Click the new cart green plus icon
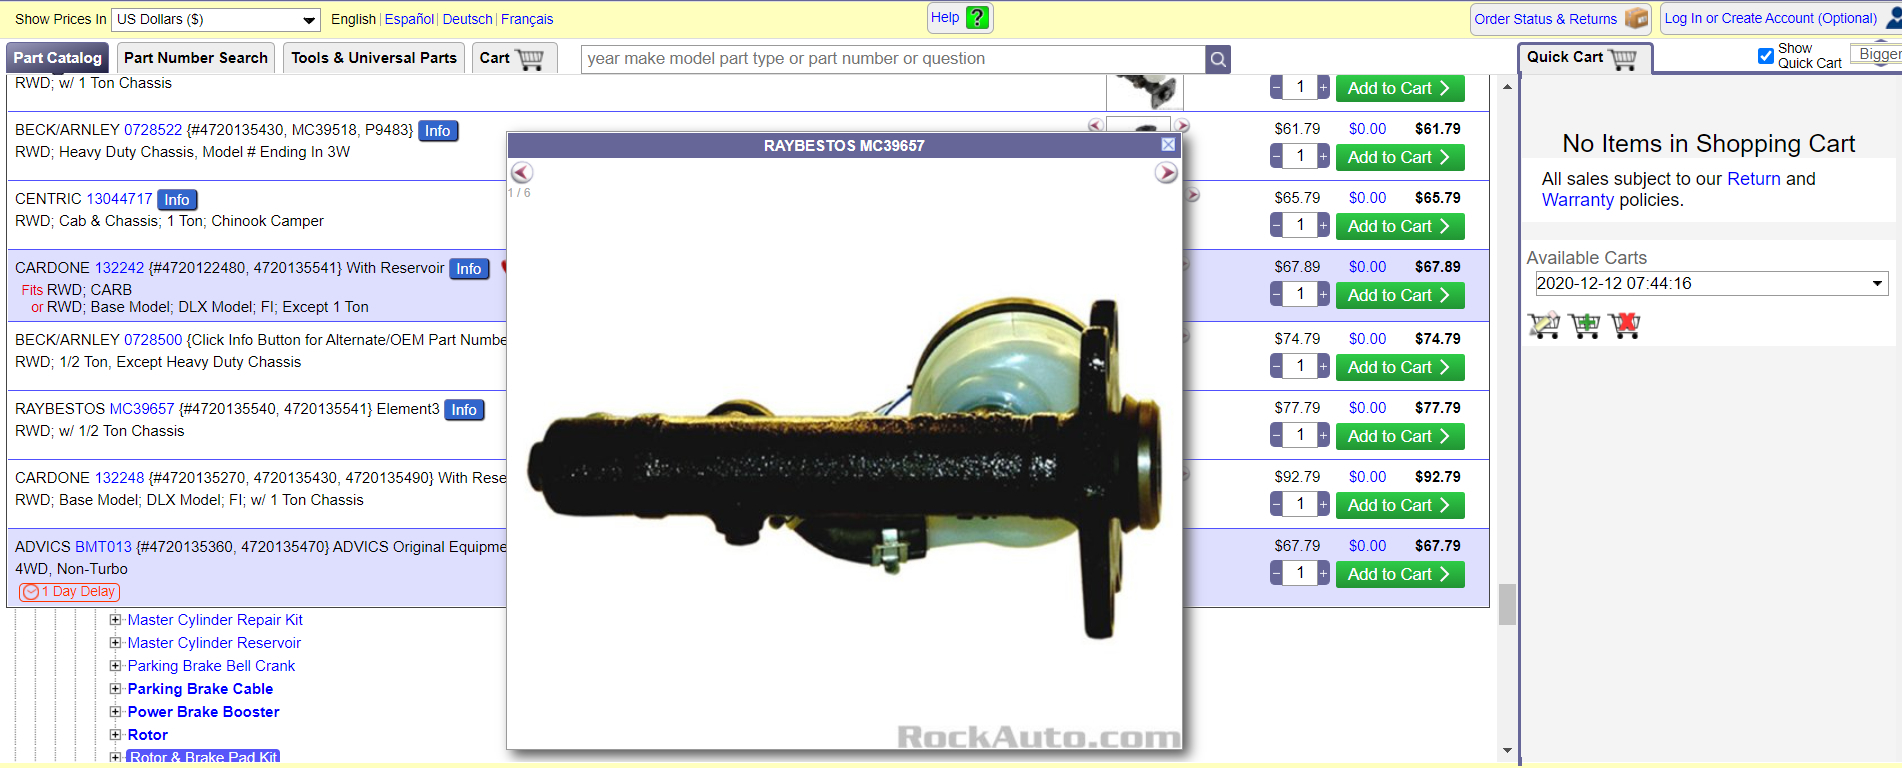Image resolution: width=1902 pixels, height=768 pixels. (1585, 325)
